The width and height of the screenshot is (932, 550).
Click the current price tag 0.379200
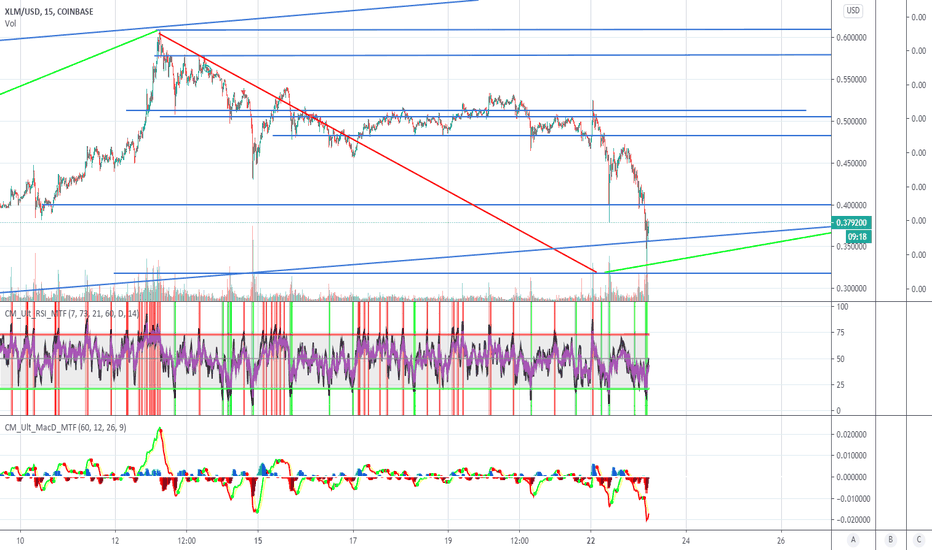(x=852, y=223)
